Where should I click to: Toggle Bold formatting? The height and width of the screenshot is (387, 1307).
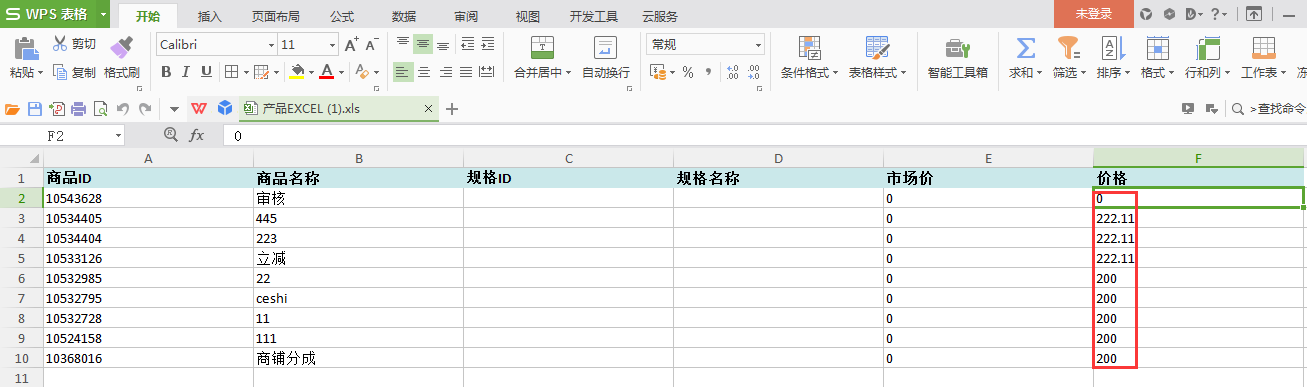pos(166,72)
